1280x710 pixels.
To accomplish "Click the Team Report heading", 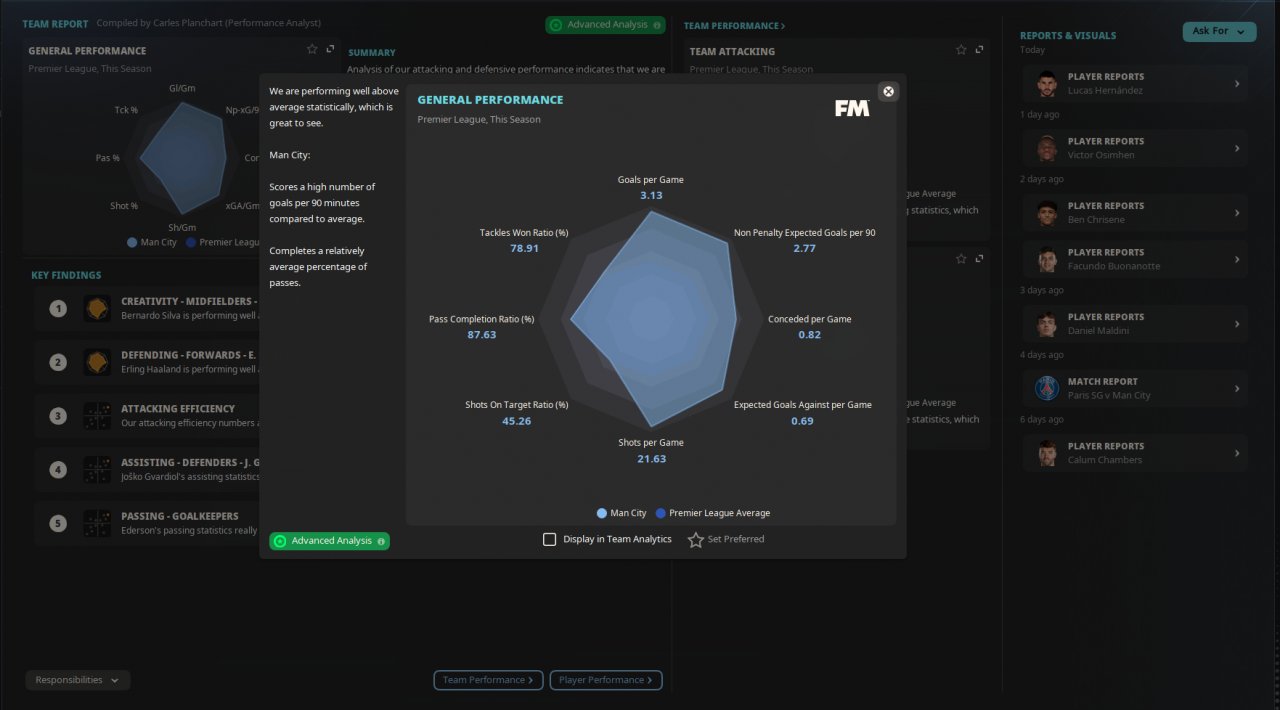I will pyautogui.click(x=55, y=23).
